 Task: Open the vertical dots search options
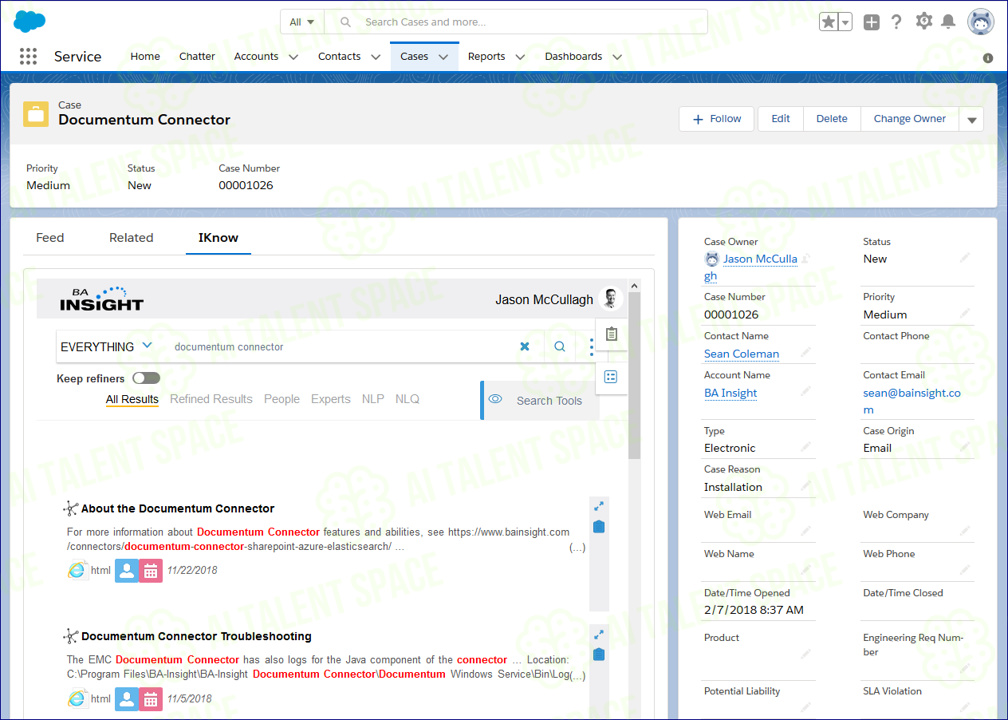591,346
